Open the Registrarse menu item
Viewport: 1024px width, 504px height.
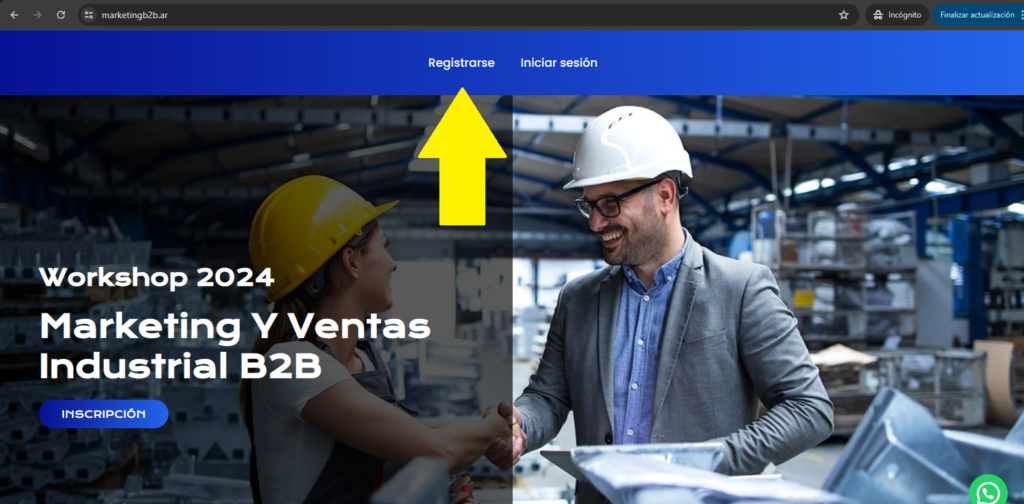[461, 63]
